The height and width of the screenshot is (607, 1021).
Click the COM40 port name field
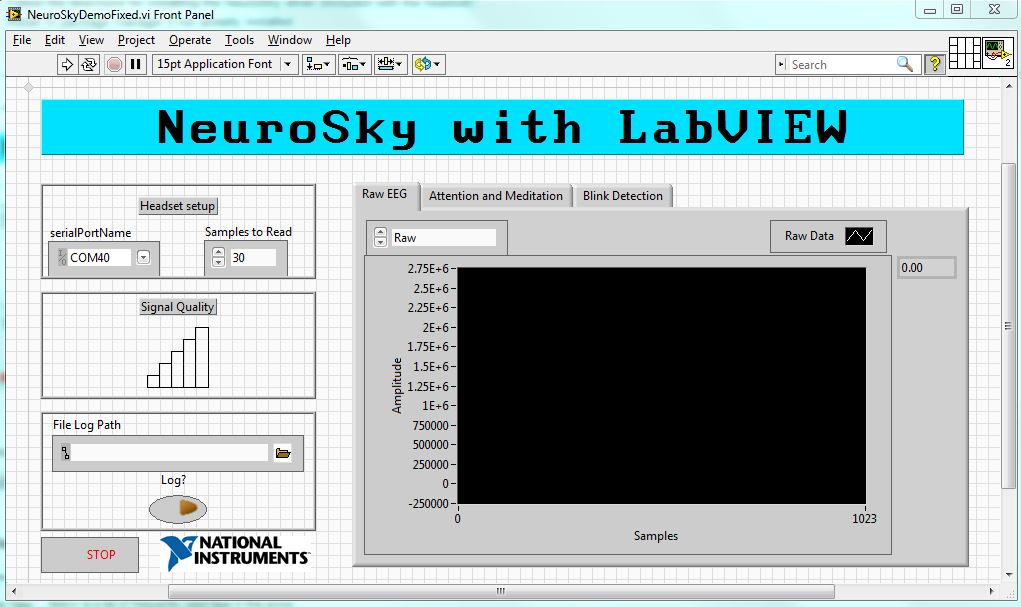tap(100, 257)
